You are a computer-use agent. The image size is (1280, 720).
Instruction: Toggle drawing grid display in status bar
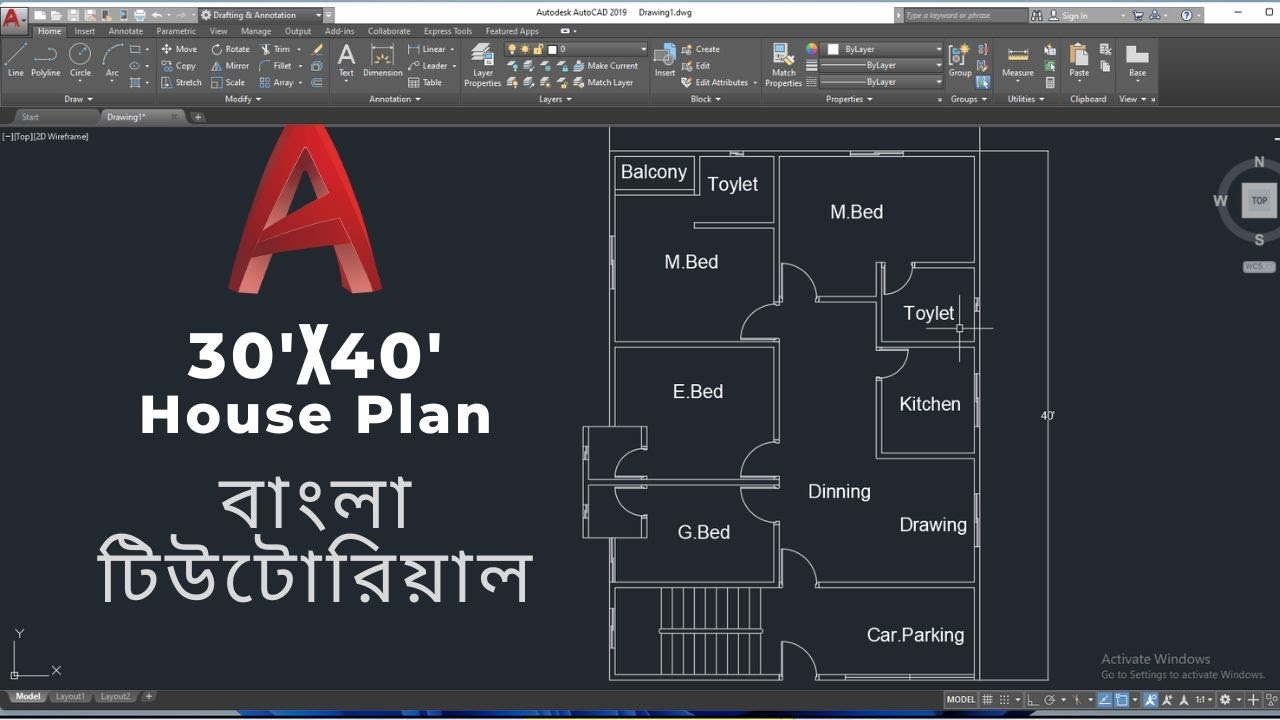[987, 700]
